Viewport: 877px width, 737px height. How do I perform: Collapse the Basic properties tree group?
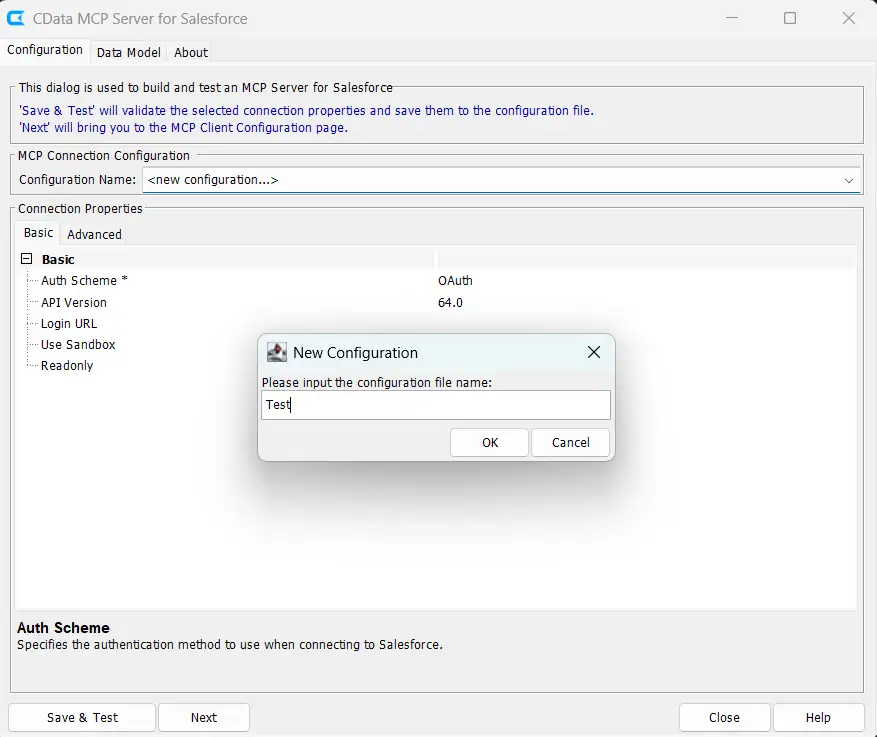tap(27, 259)
